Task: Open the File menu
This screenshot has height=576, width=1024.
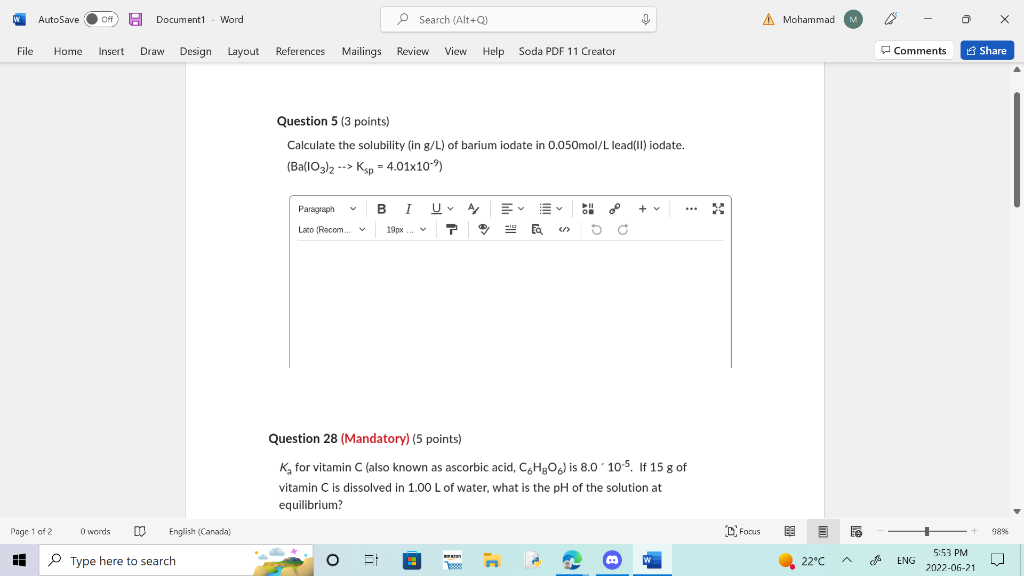Action: (x=25, y=51)
